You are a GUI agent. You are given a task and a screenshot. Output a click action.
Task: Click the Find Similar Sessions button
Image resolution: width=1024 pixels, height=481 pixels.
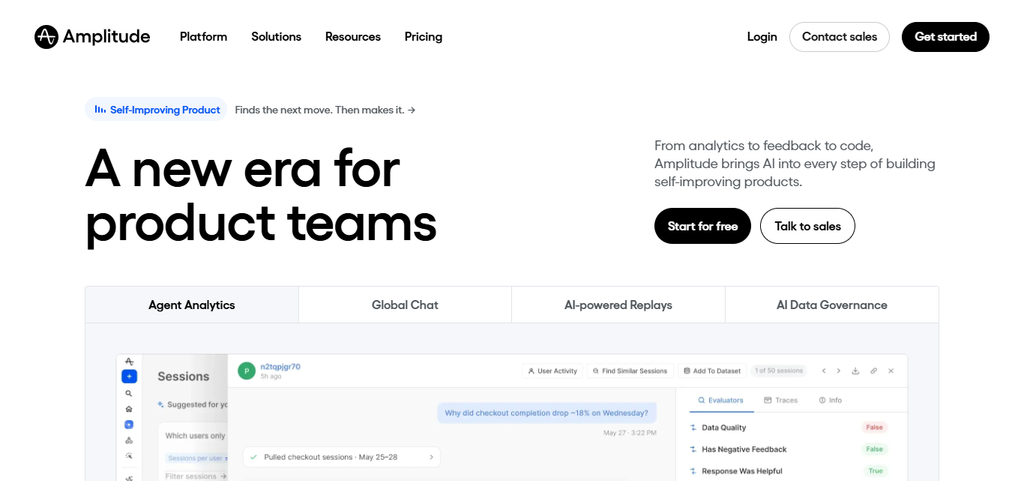click(630, 371)
